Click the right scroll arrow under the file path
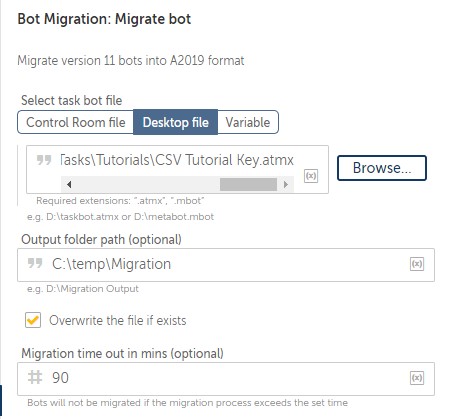The width and height of the screenshot is (450, 419). click(x=286, y=184)
